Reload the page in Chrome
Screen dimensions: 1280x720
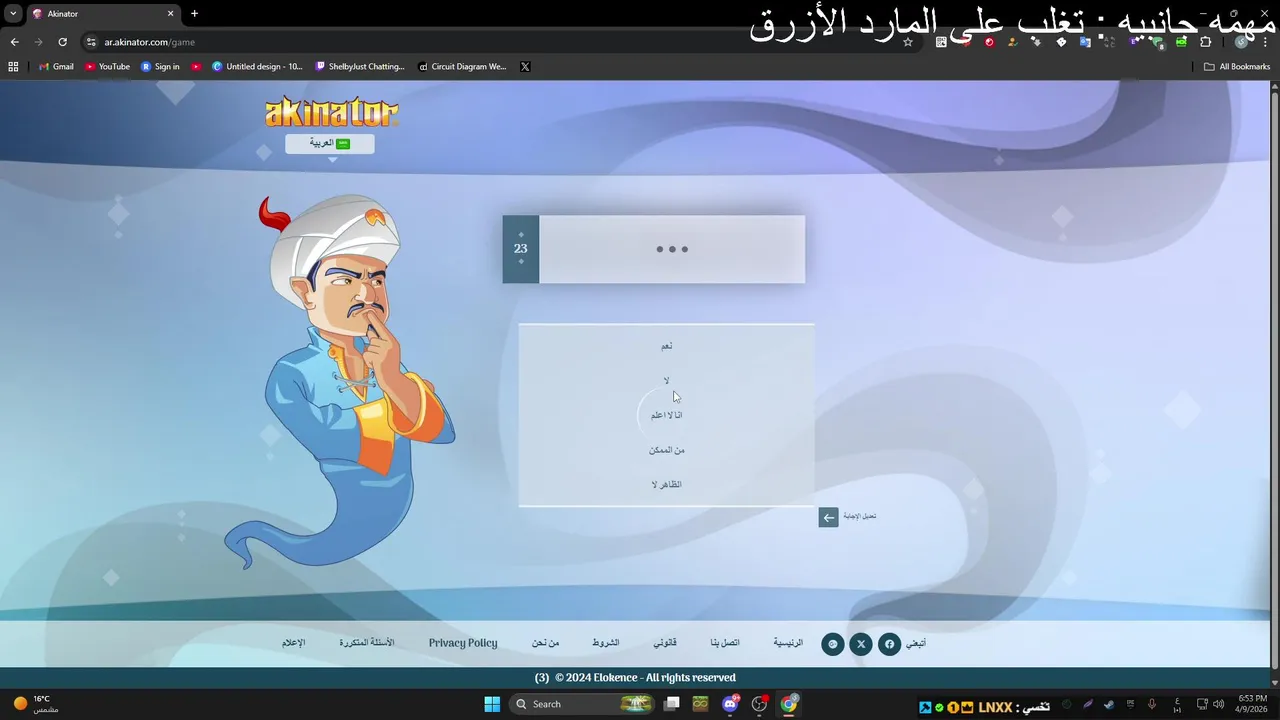[x=62, y=42]
